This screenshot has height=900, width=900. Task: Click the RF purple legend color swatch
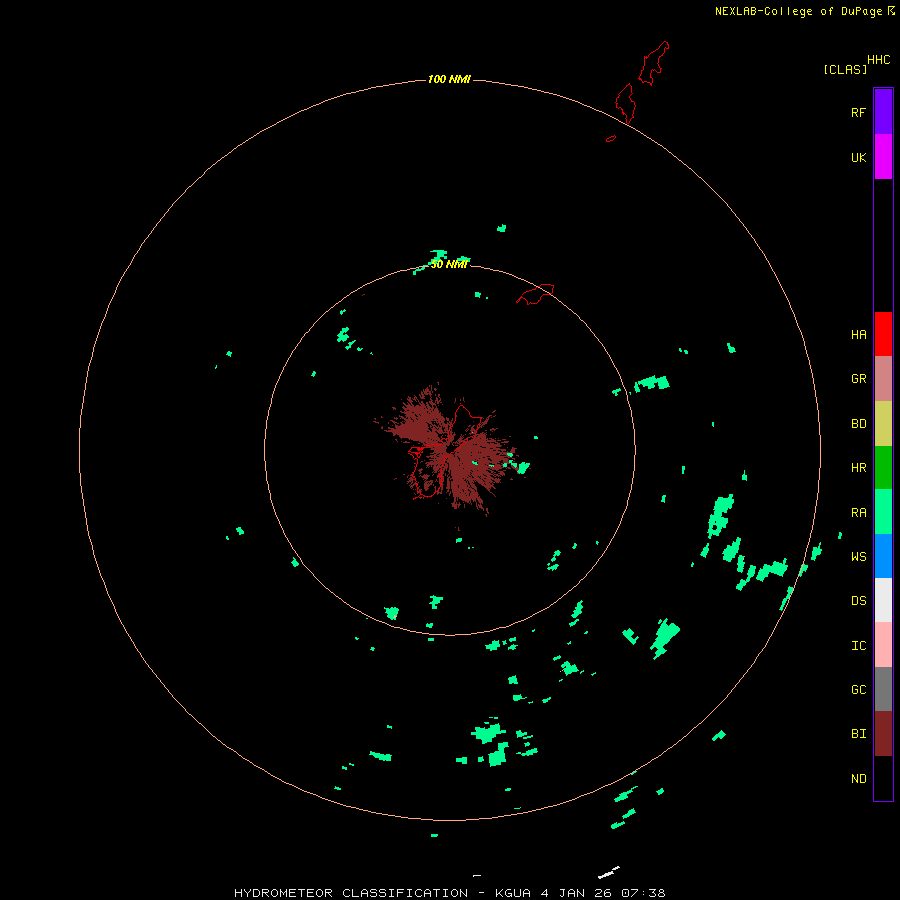883,112
